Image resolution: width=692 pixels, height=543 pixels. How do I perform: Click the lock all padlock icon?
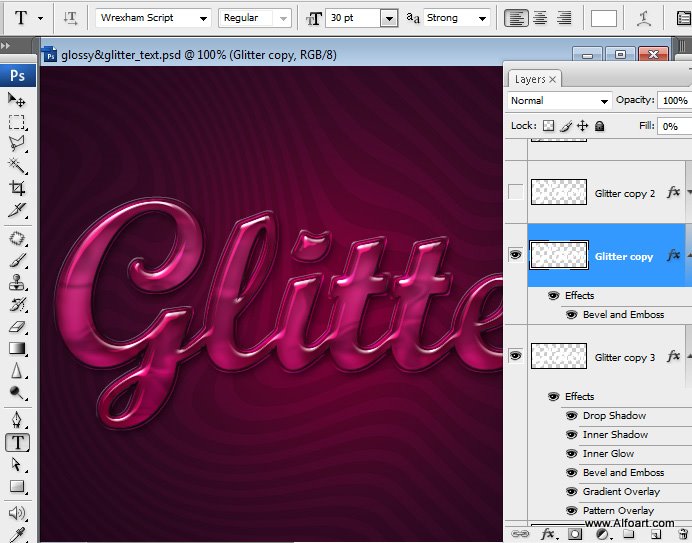pyautogui.click(x=600, y=126)
